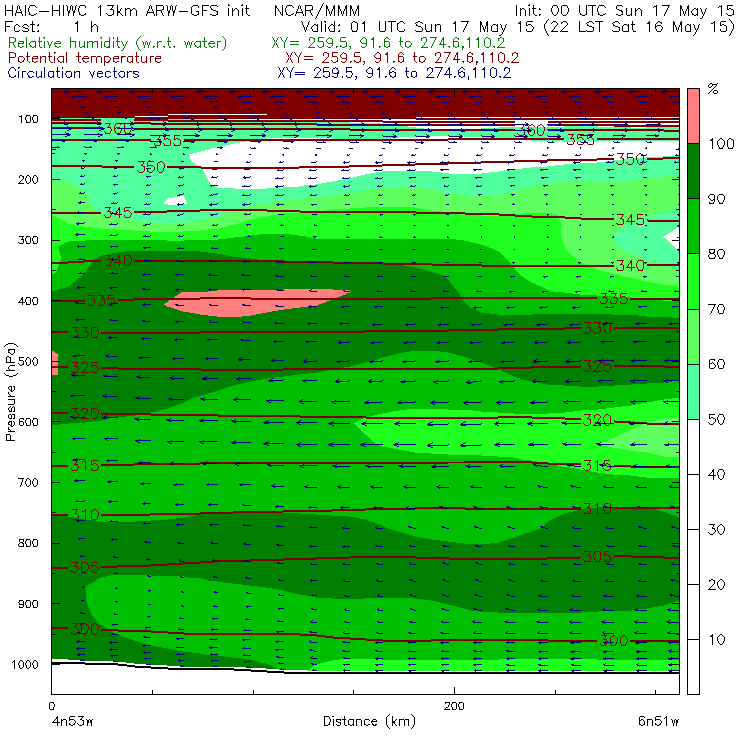Click the blue 'Circulation vectors' legend label
Image resolution: width=740 pixels, height=740 pixels.
[x=73, y=73]
